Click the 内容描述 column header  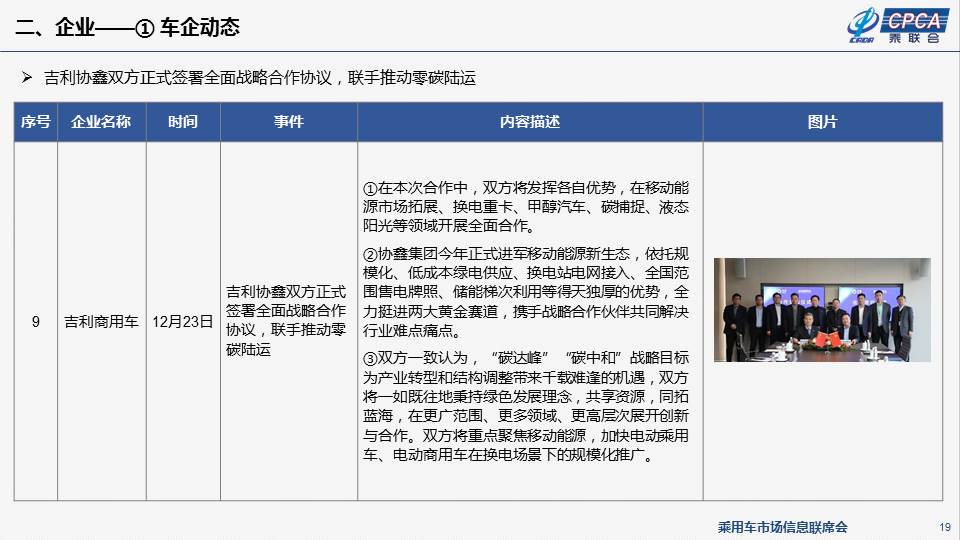coord(530,122)
